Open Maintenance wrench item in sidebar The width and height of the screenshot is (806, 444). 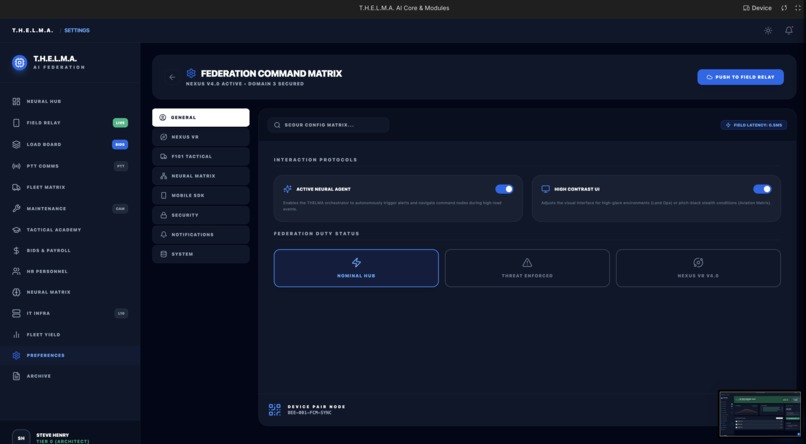coord(70,209)
